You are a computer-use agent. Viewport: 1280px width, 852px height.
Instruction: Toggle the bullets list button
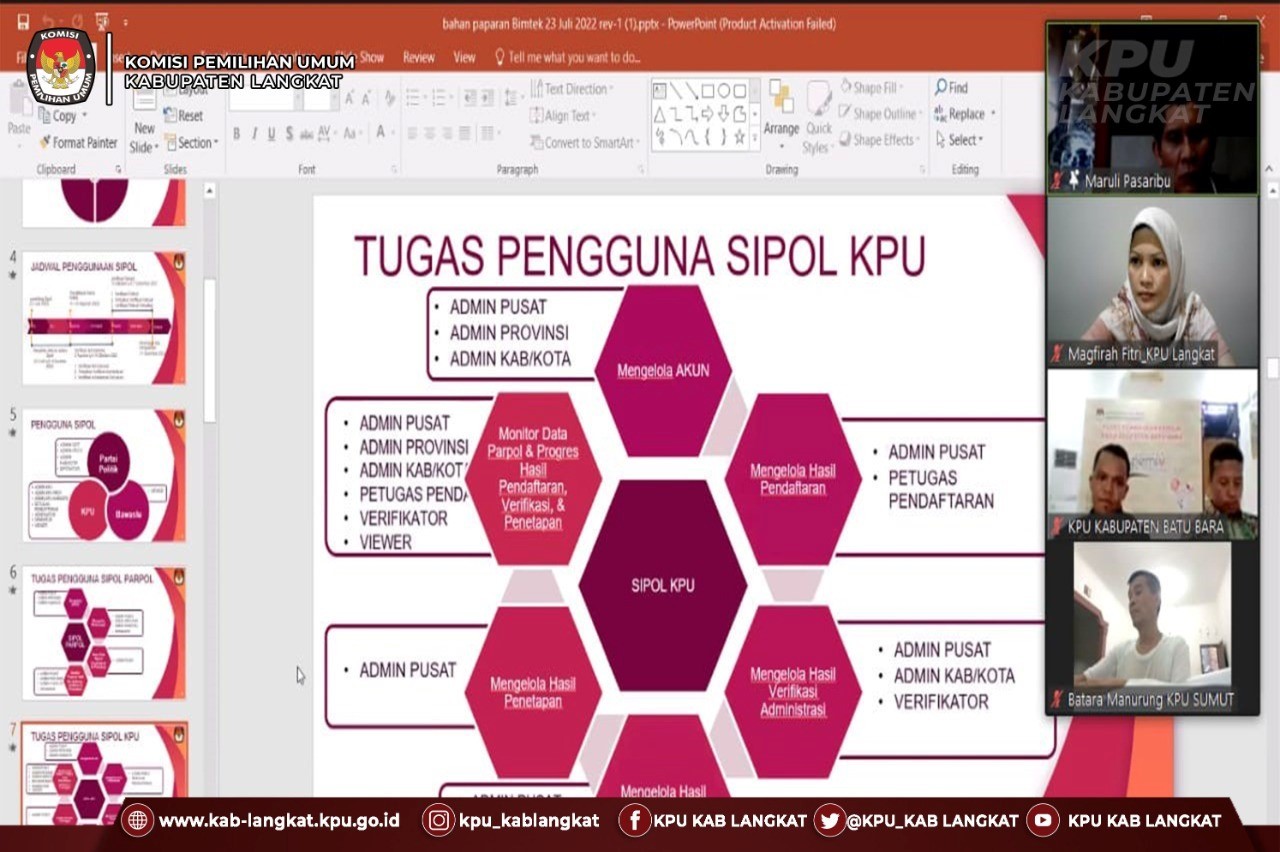pos(413,98)
